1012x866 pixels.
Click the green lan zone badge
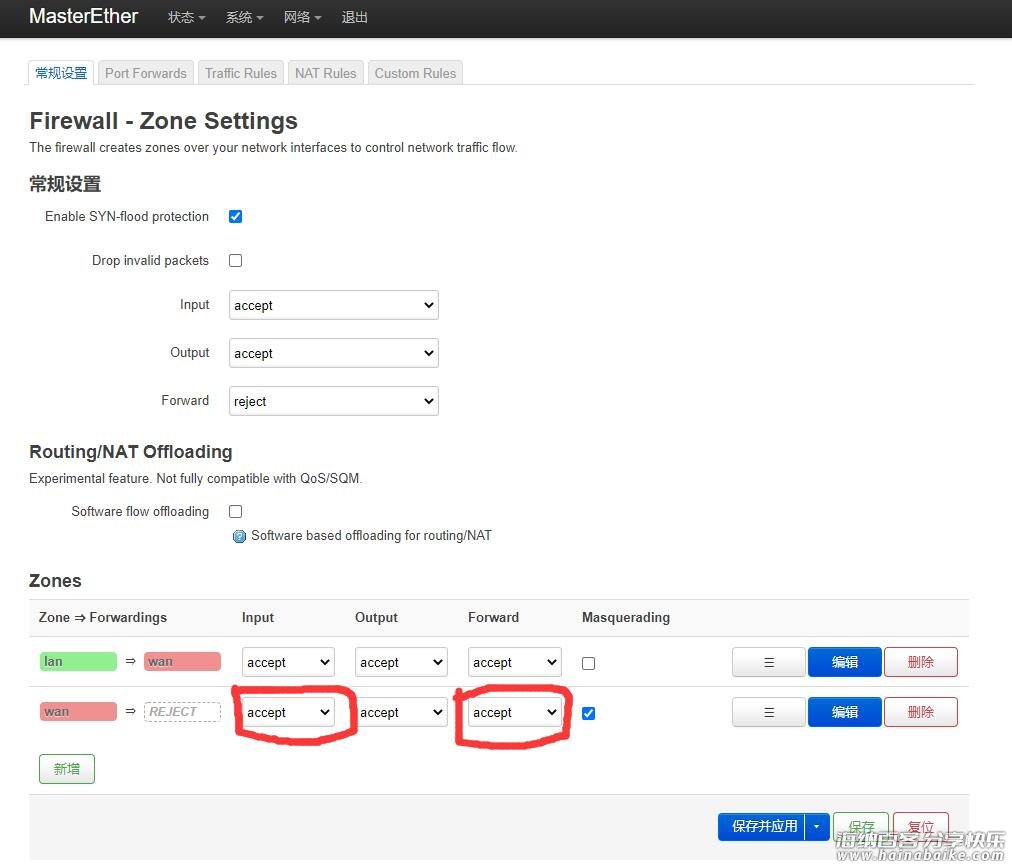tap(78, 661)
